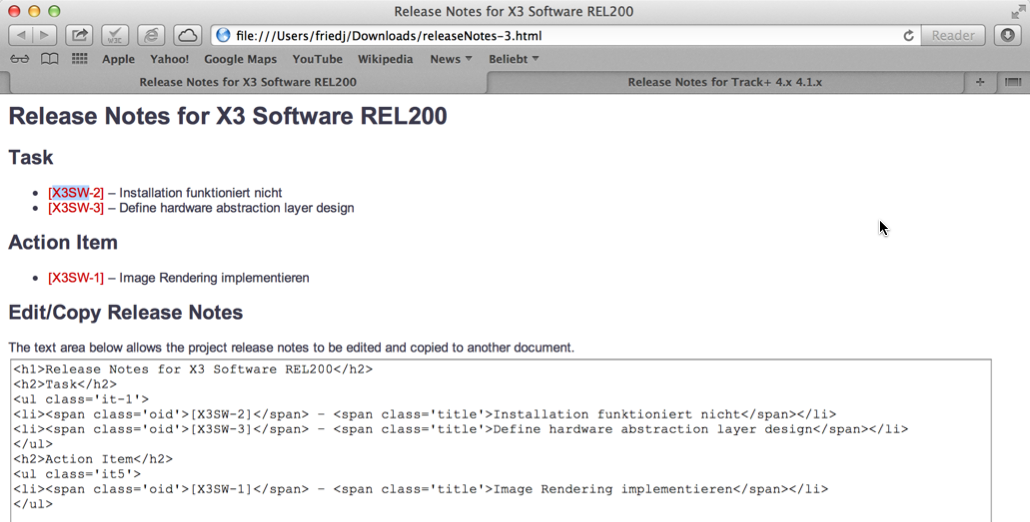The height and width of the screenshot is (522, 1030).
Task: Expand the Beliebt bookmarks folder
Action: [514, 59]
